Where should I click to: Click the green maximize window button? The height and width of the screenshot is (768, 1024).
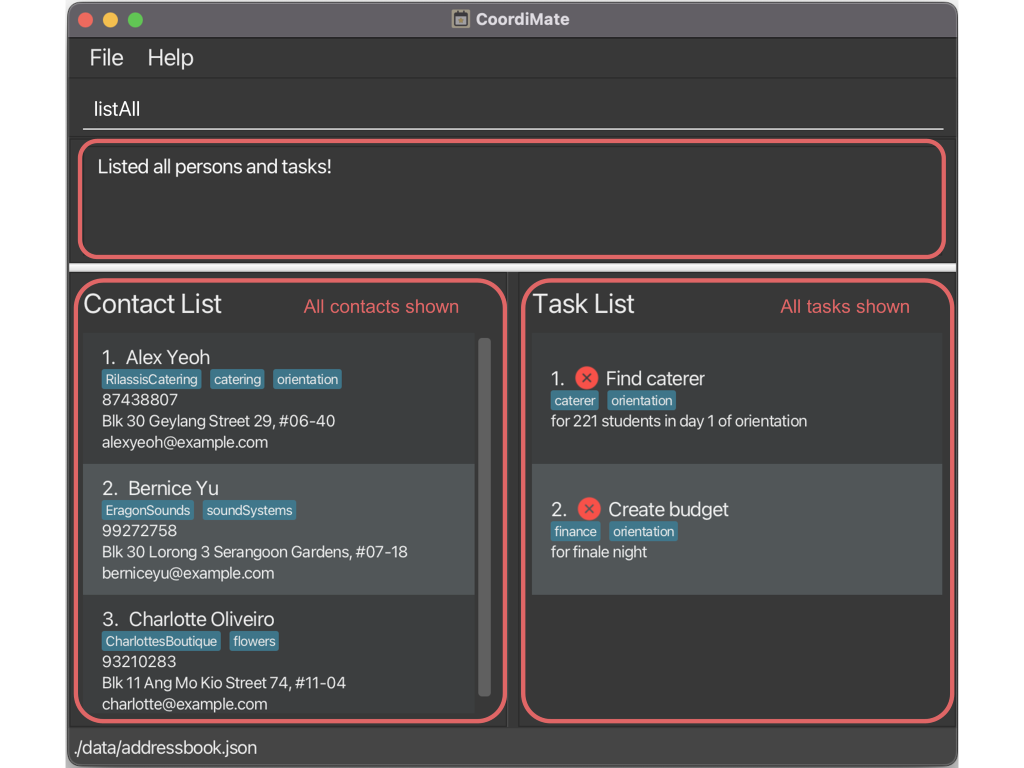click(135, 20)
